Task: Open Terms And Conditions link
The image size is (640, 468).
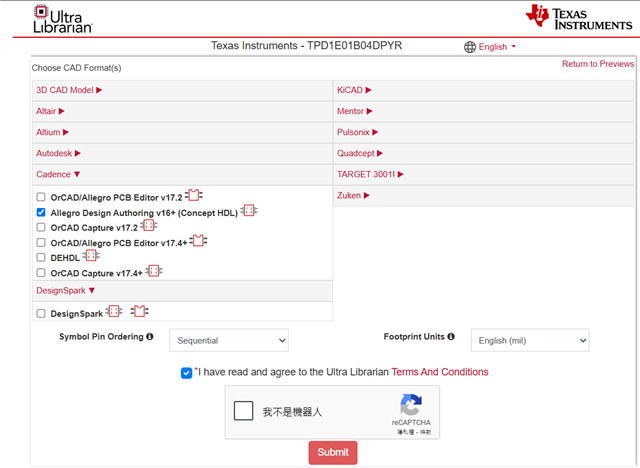Action: [440, 372]
